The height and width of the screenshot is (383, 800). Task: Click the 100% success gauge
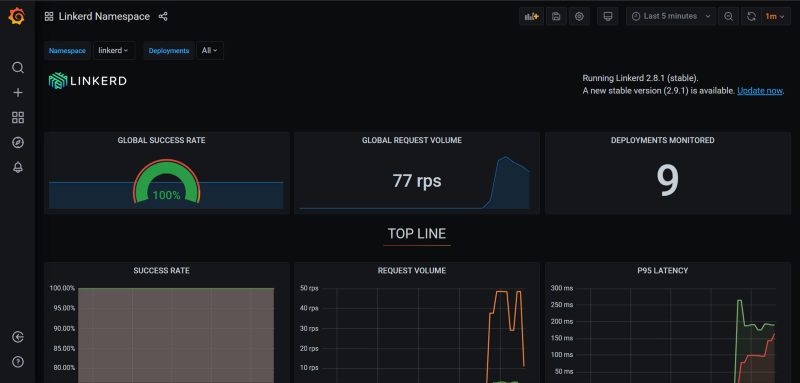[x=166, y=182]
